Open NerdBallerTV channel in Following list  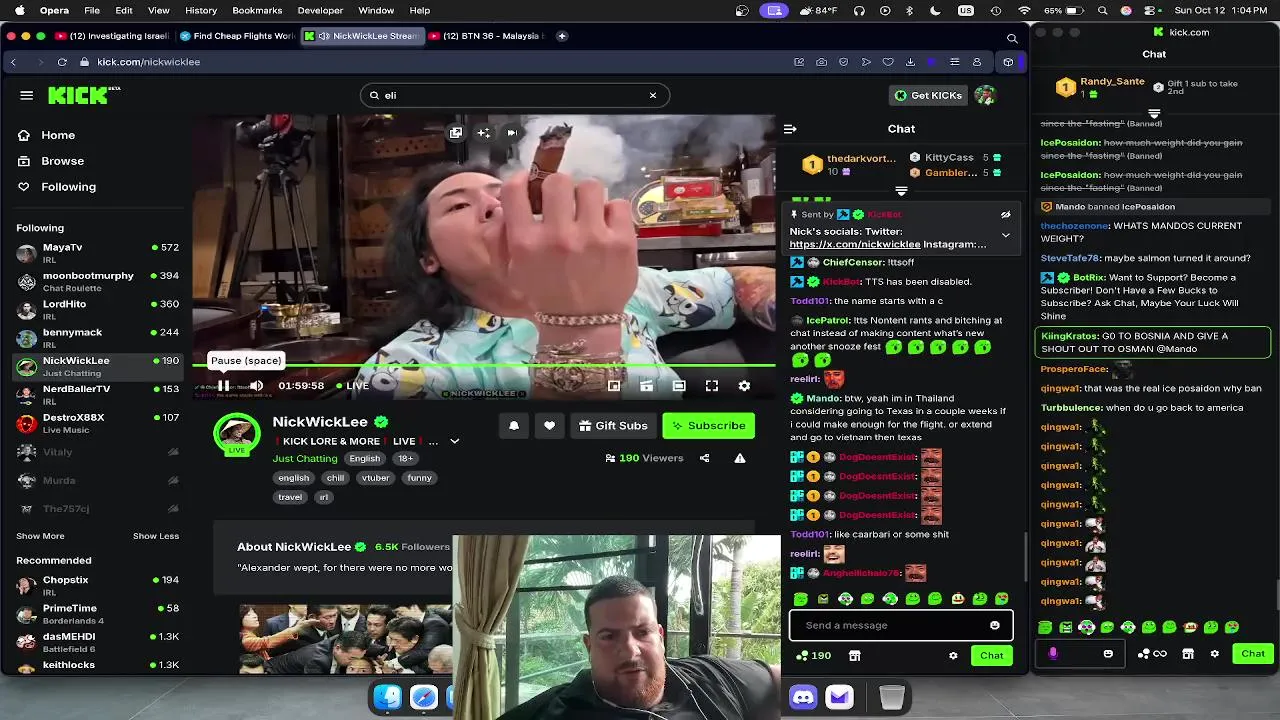coord(97,394)
